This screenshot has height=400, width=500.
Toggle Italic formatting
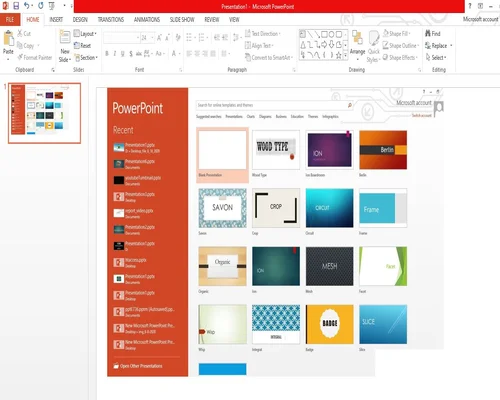click(115, 53)
